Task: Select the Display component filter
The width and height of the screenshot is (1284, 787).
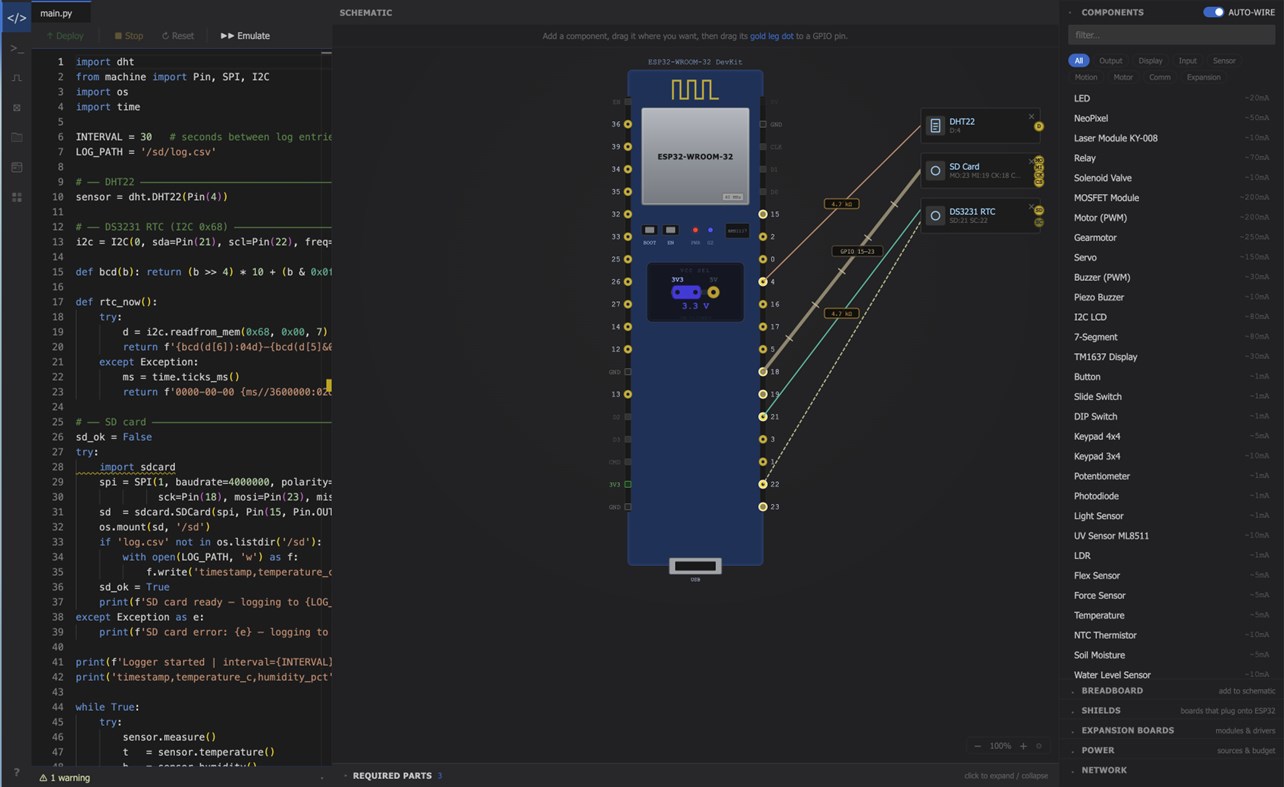Action: coord(1150,61)
